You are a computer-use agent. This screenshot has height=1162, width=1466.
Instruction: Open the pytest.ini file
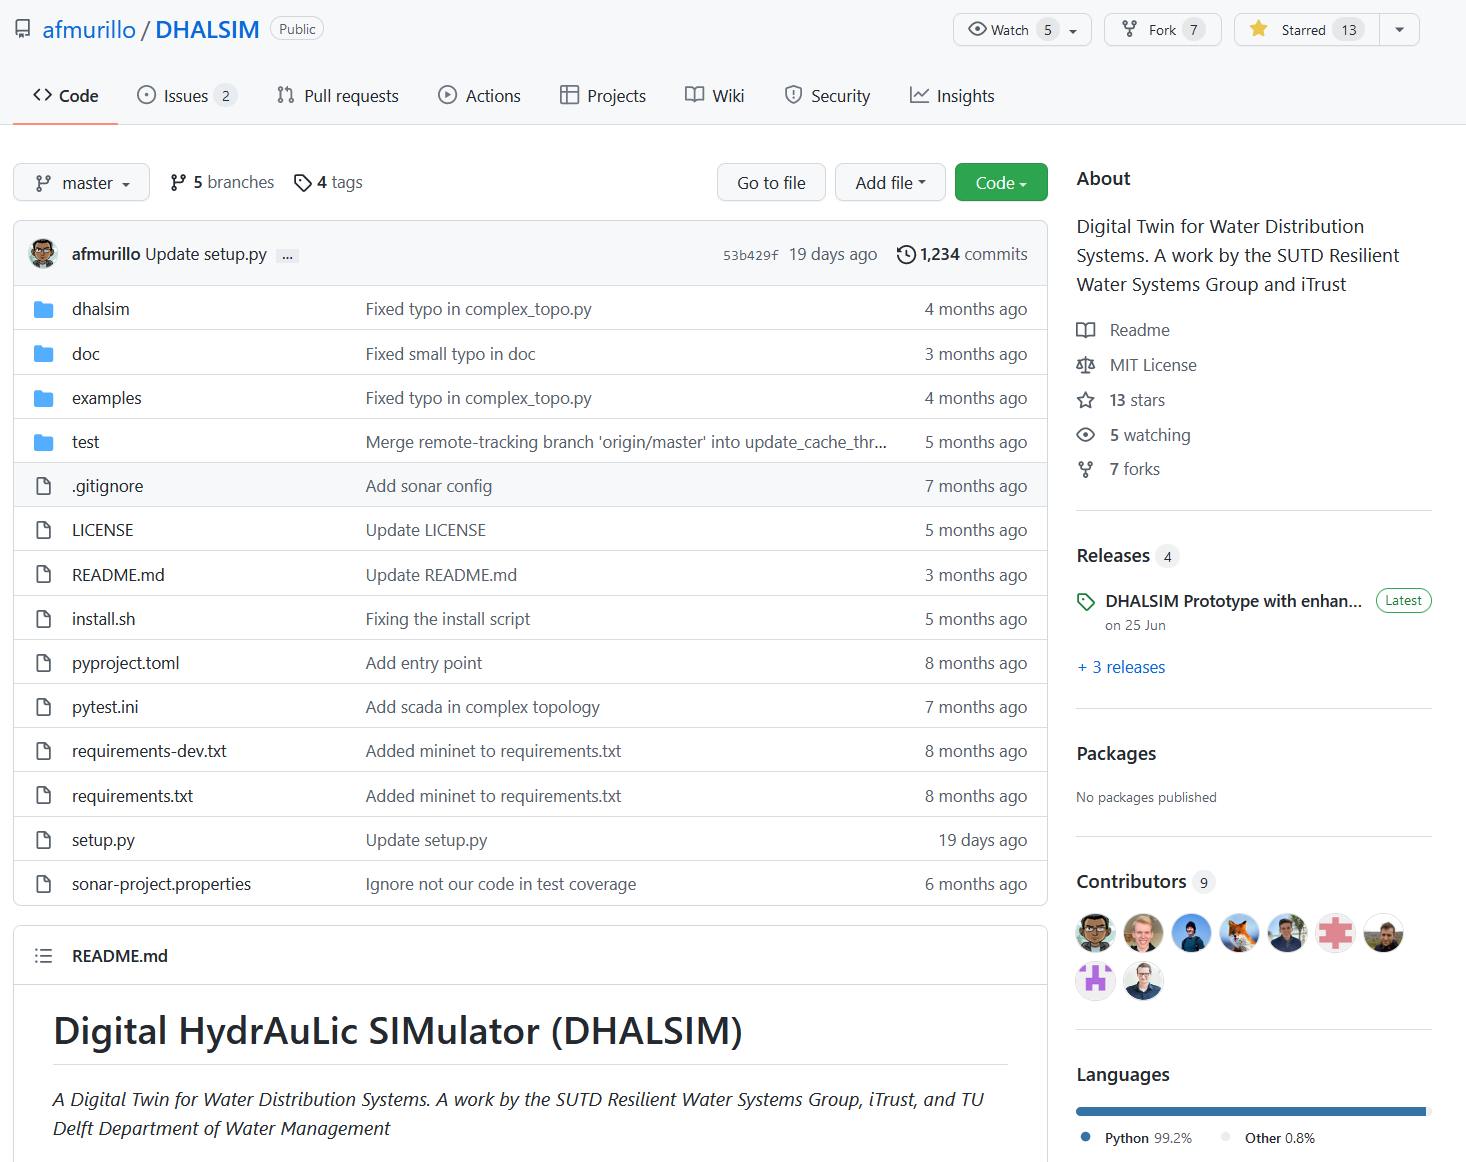(x=105, y=707)
